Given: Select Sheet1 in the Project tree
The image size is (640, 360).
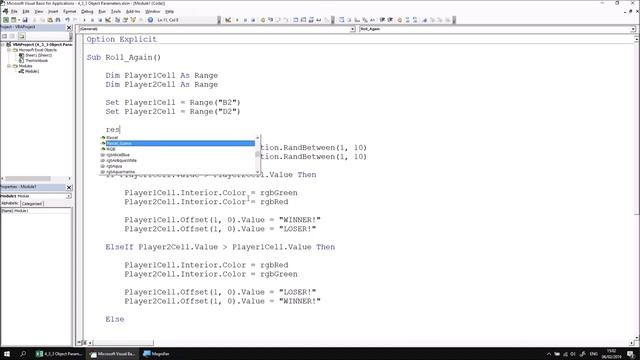Looking at the screenshot, I should coord(38,55).
